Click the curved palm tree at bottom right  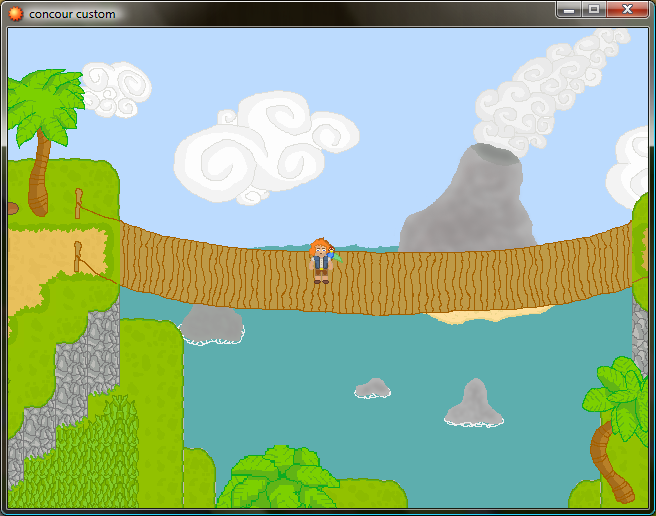[615, 429]
